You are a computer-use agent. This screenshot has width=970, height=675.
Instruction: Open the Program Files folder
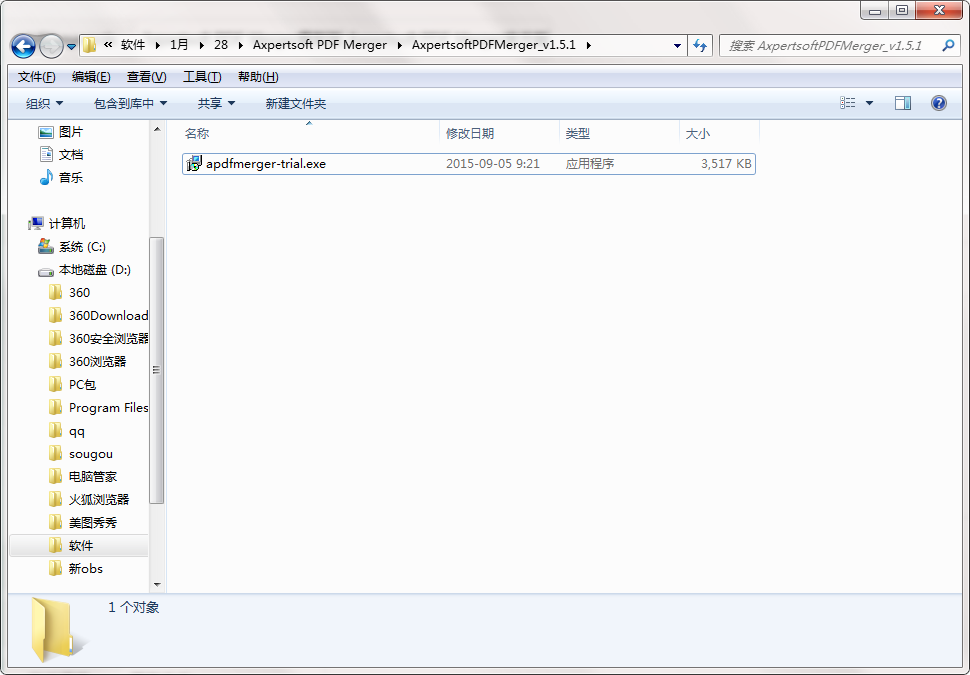pos(98,408)
